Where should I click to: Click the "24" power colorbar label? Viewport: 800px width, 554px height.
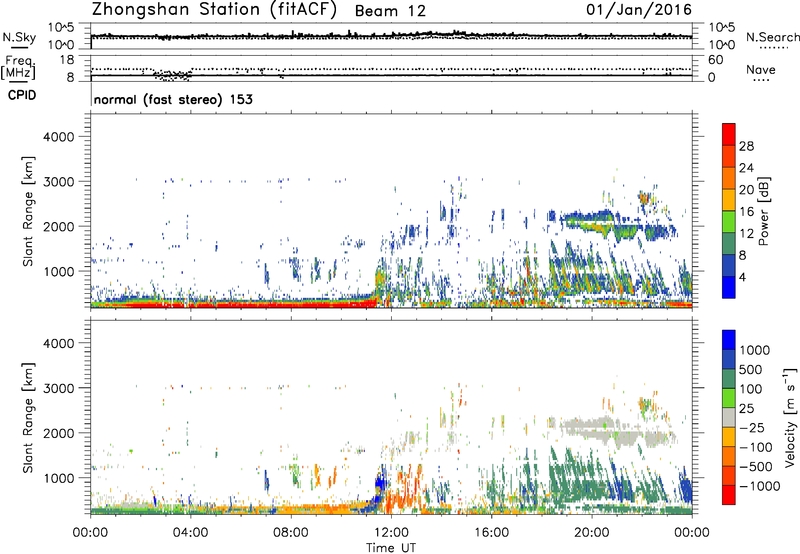tap(746, 168)
